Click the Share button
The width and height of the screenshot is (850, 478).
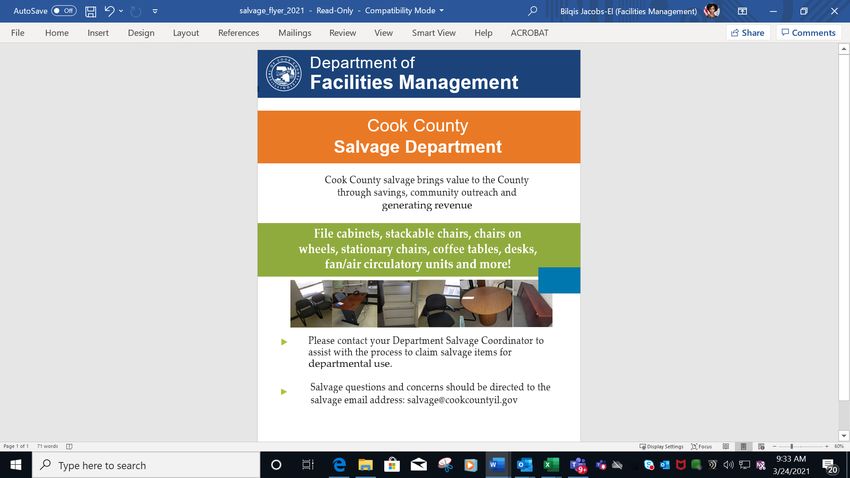(x=748, y=33)
